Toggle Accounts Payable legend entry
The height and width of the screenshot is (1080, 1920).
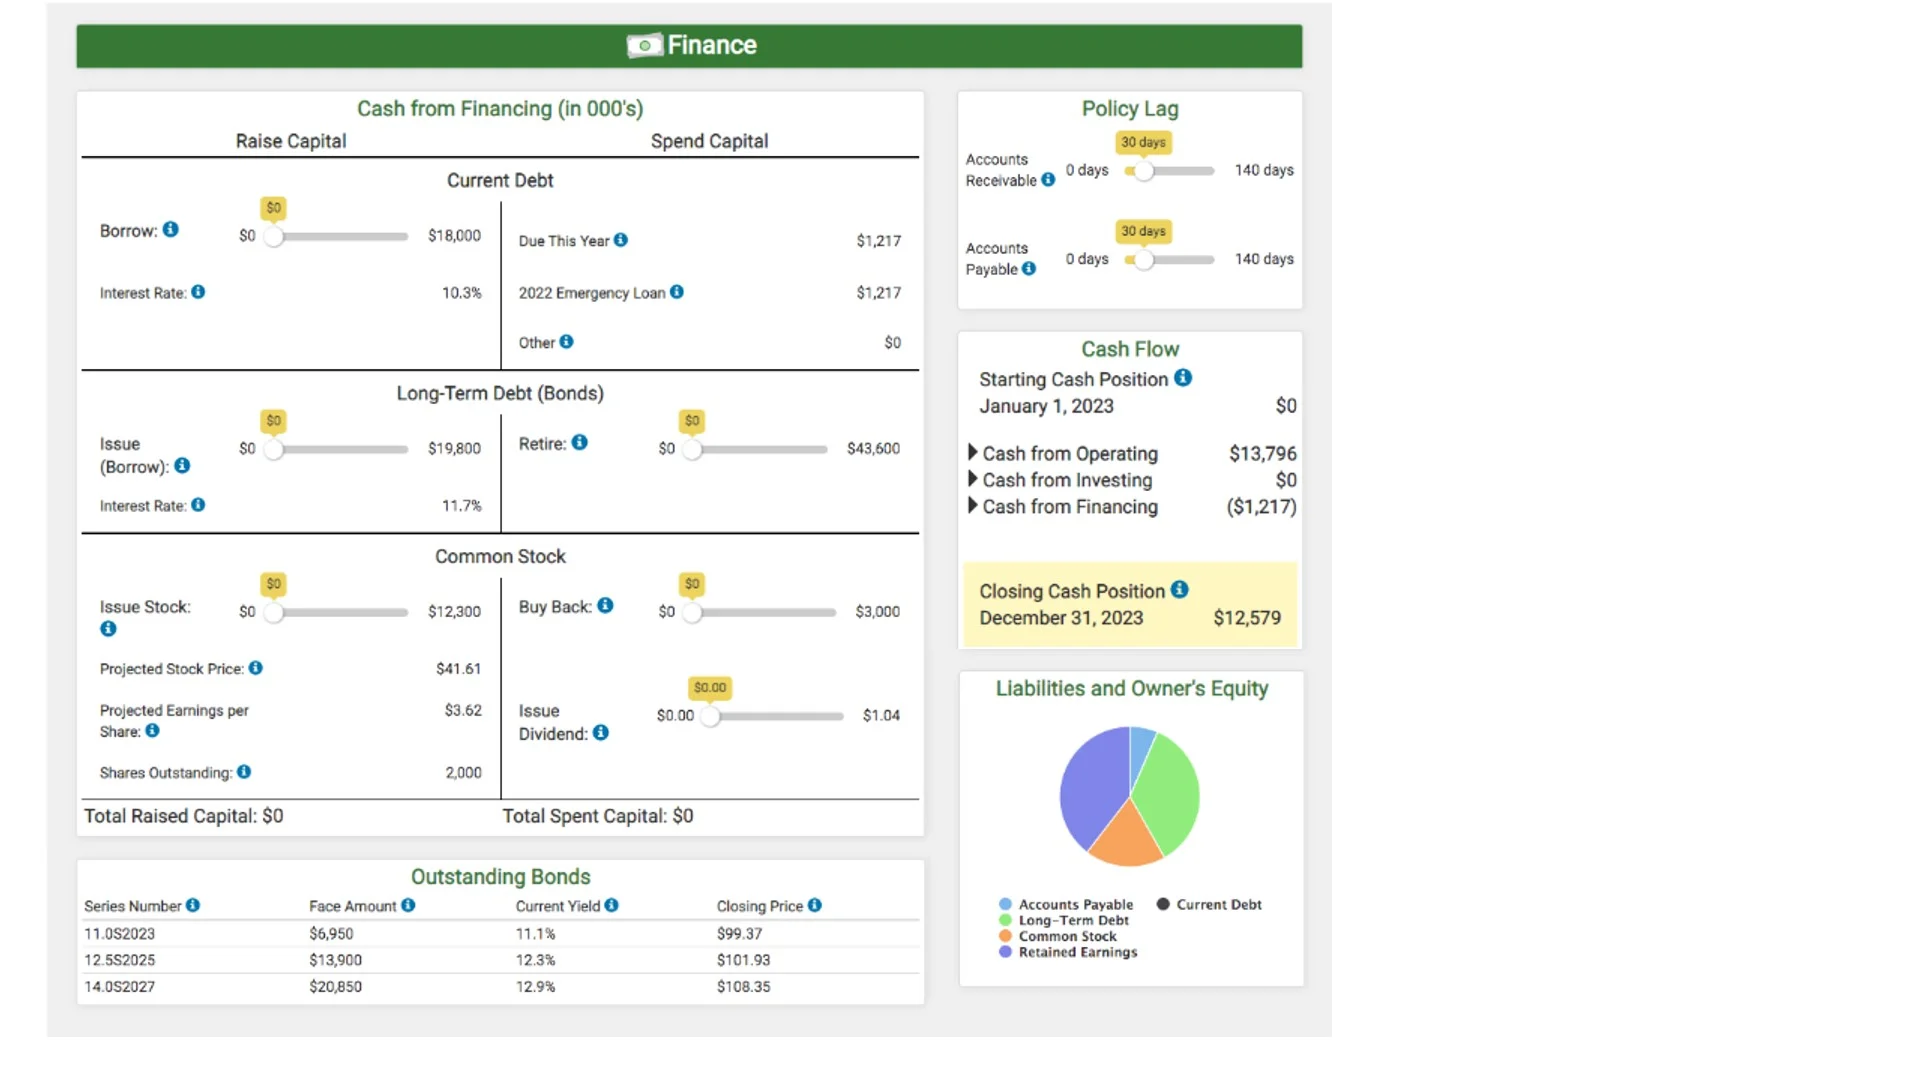(1075, 904)
